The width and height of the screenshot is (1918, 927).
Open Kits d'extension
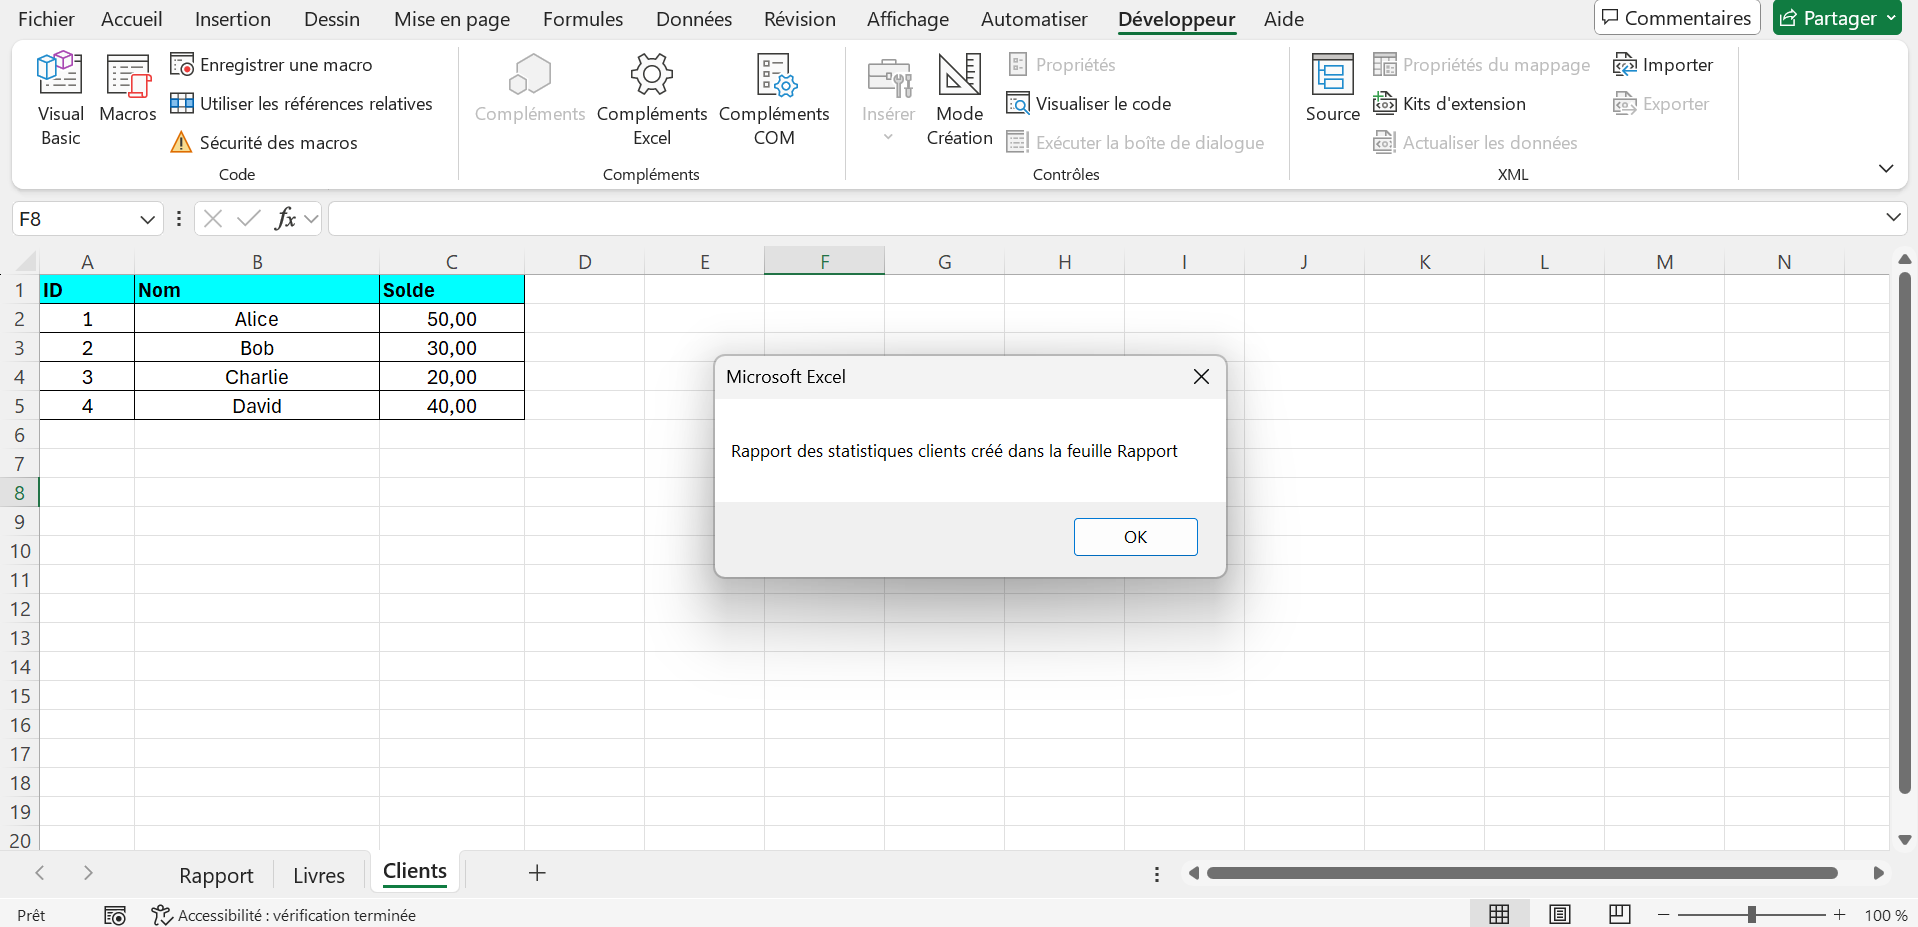pyautogui.click(x=1449, y=104)
